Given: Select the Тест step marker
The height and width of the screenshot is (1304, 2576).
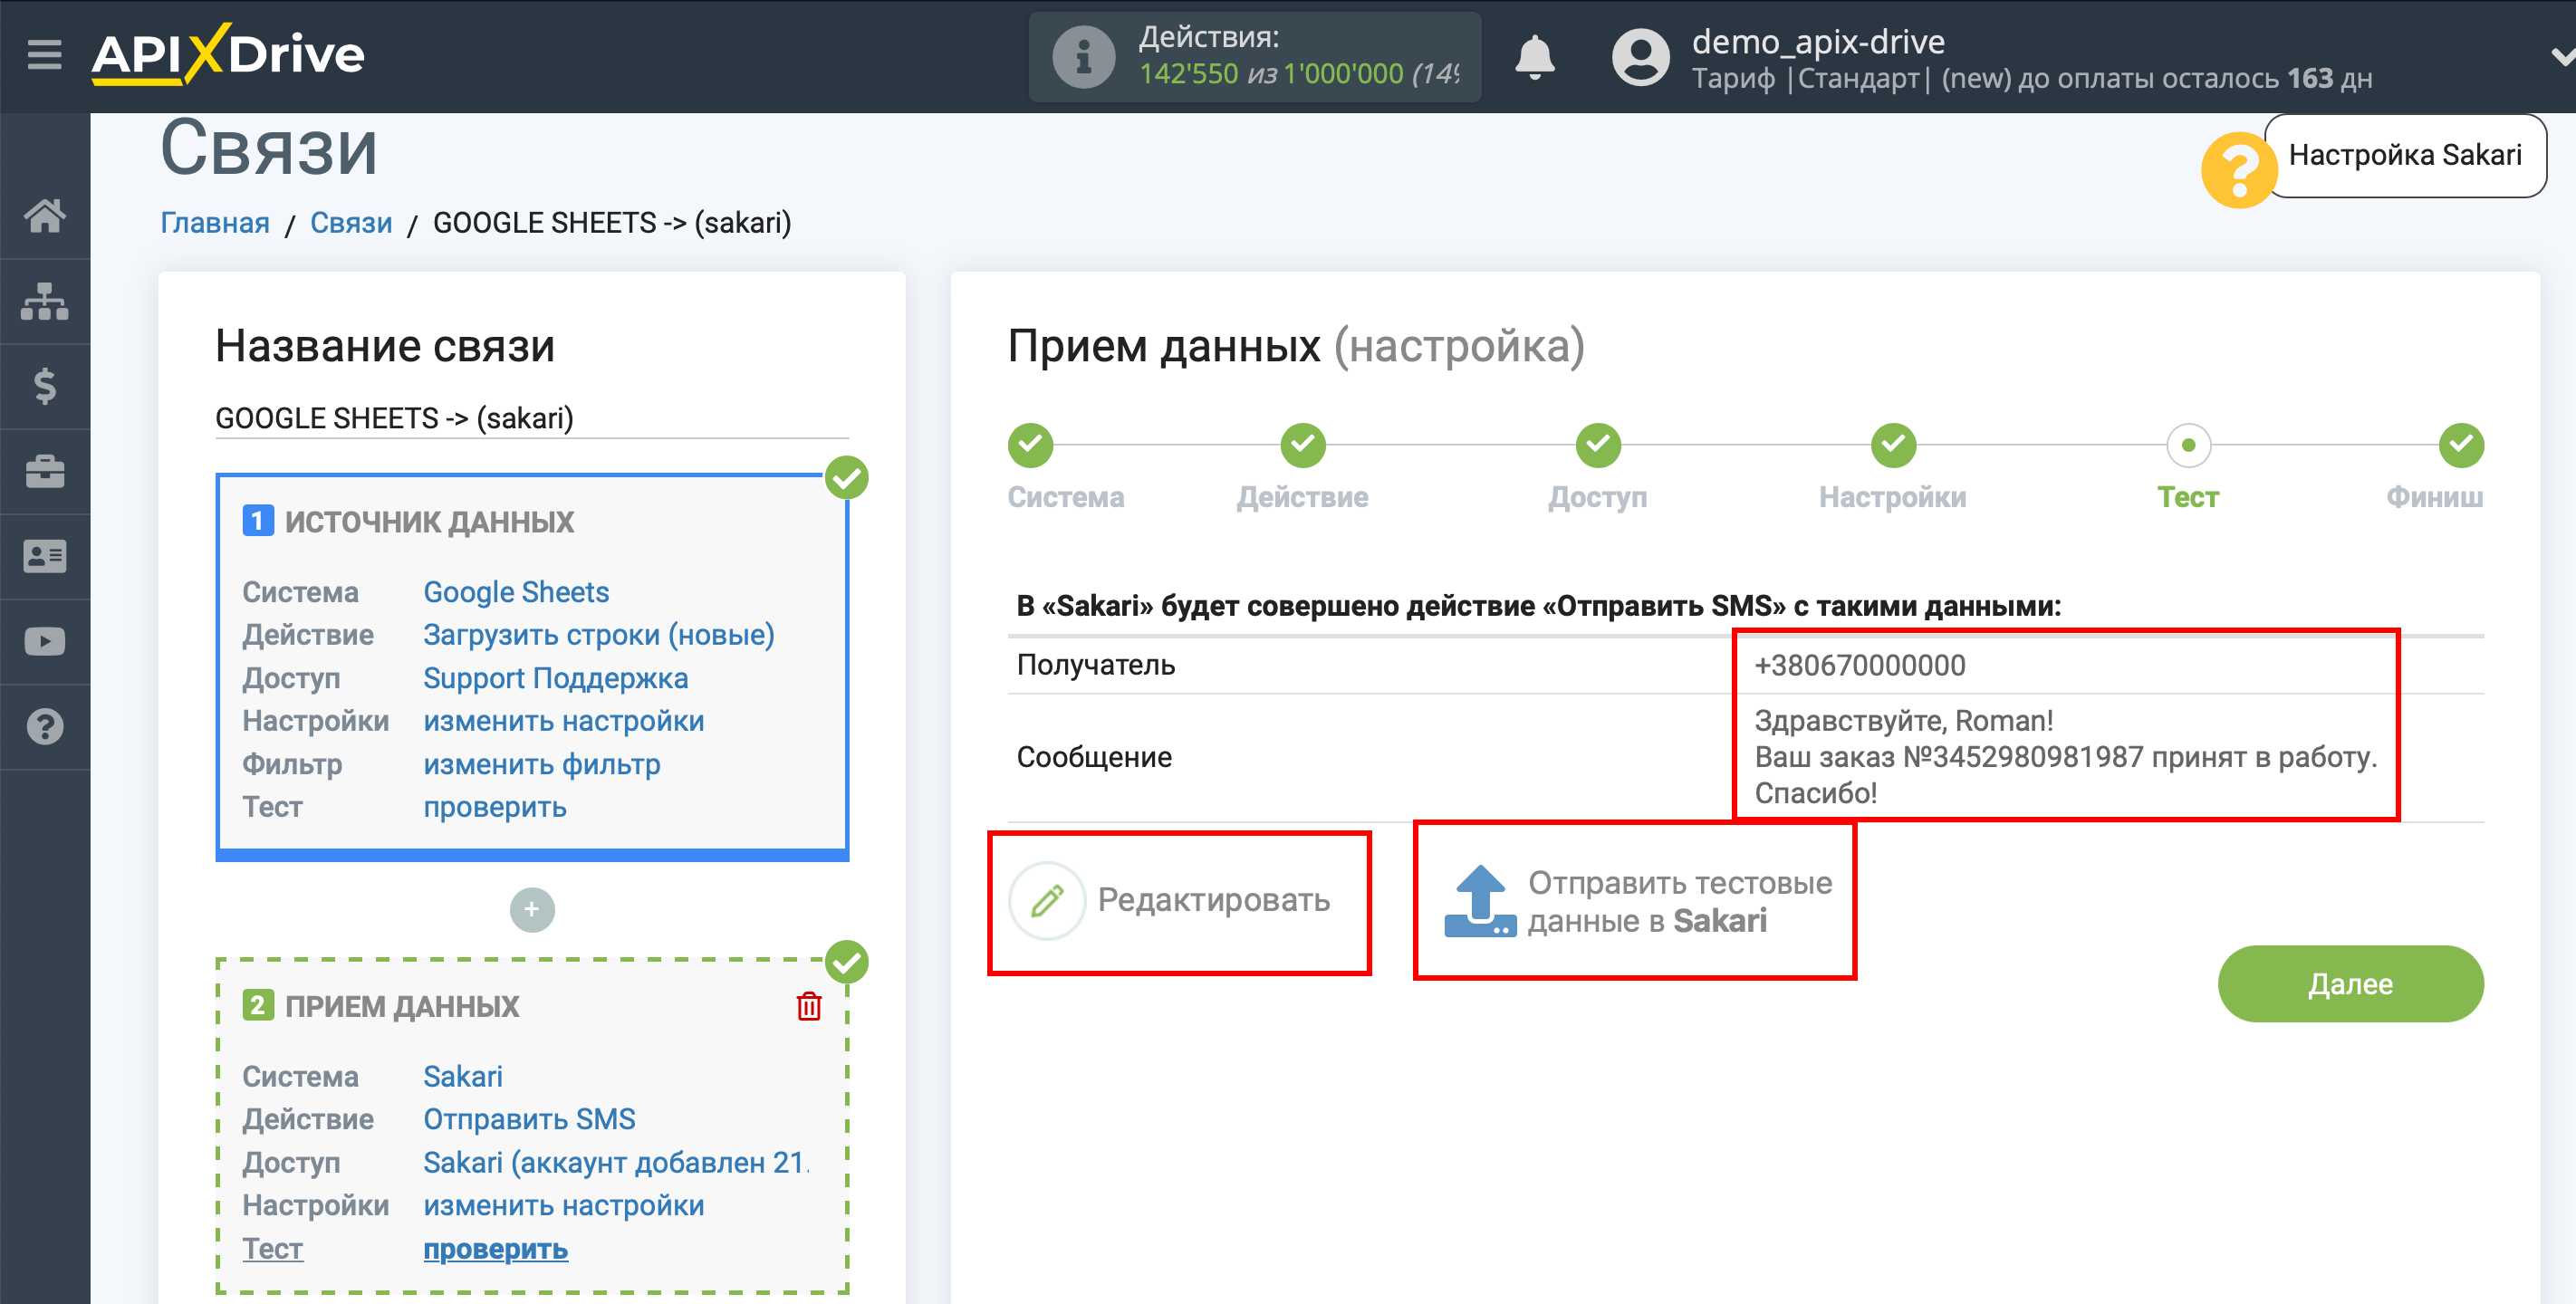Looking at the screenshot, I should coord(2188,445).
